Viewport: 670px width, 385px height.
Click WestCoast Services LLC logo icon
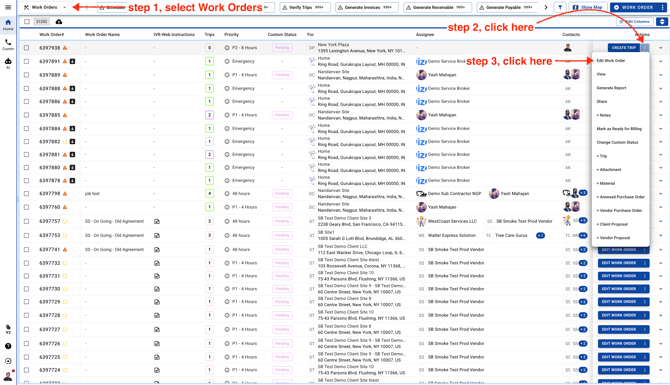coord(421,221)
